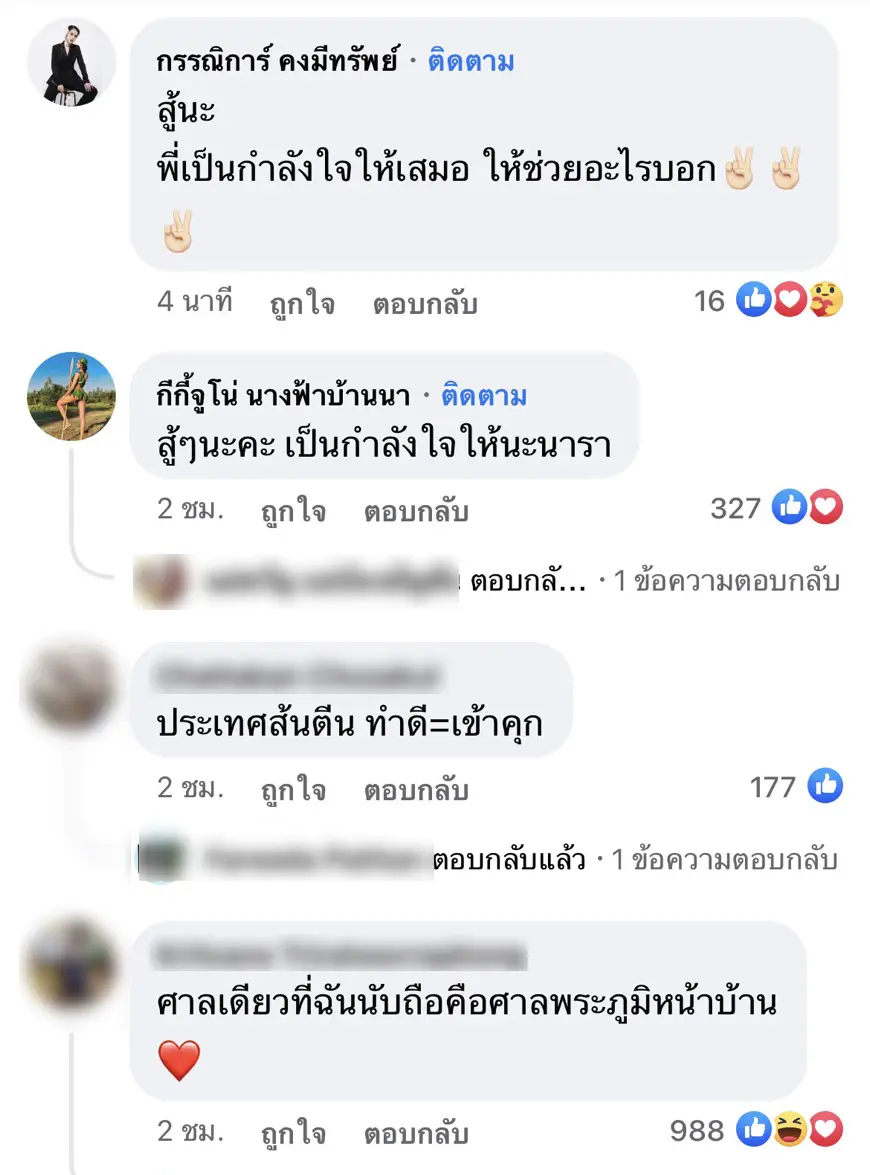This screenshot has height=1175, width=870.
Task: Click the red heart reaction beside the 988 count
Action: tap(826, 1129)
